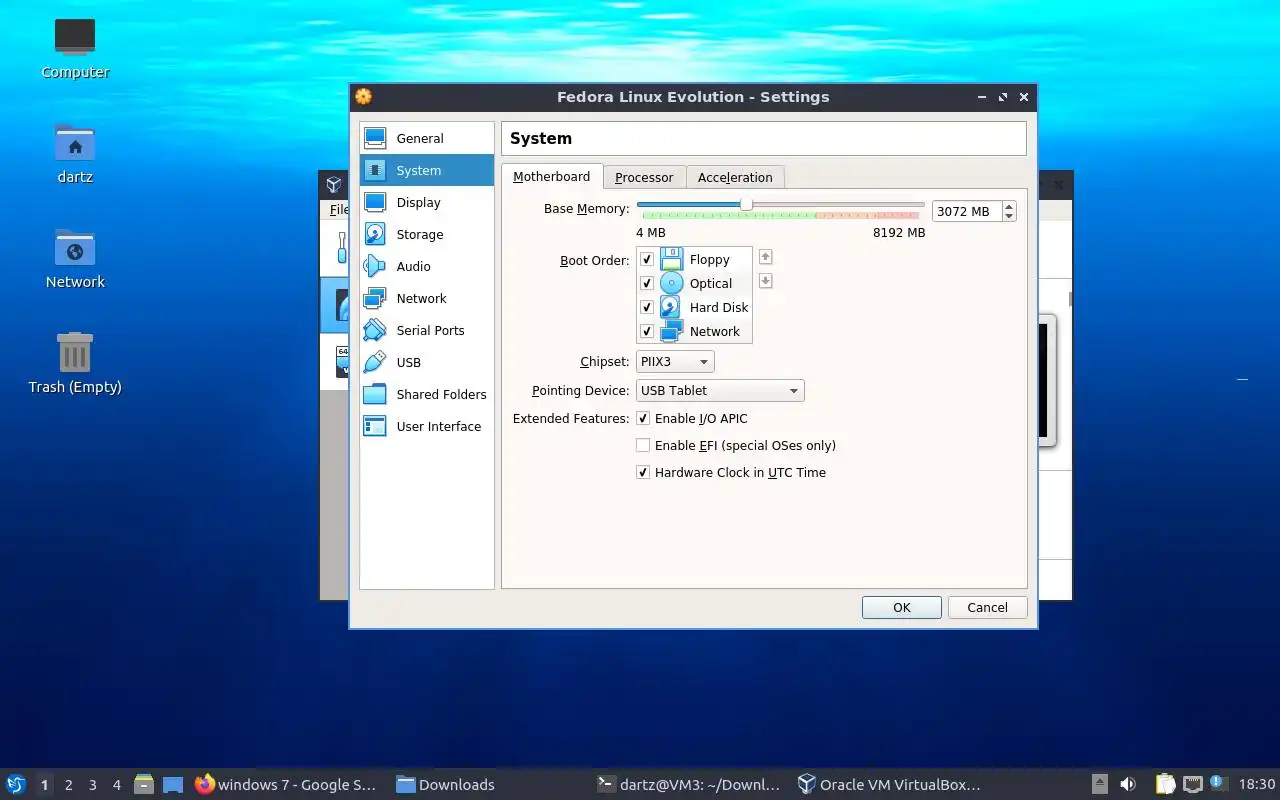Open the Computer desktop icon
Image resolution: width=1280 pixels, height=800 pixels.
[x=75, y=48]
